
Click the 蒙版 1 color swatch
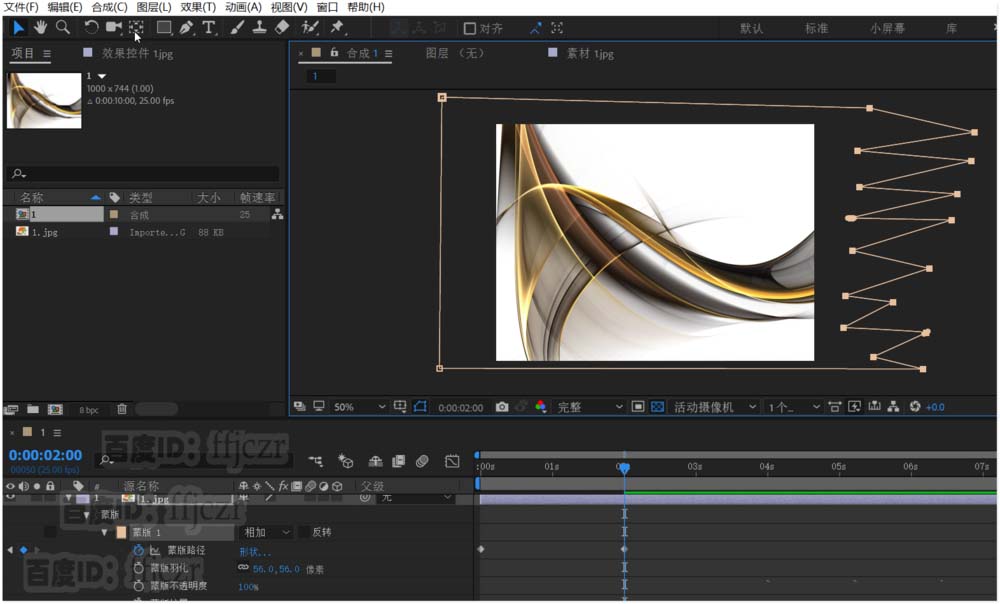coord(121,533)
